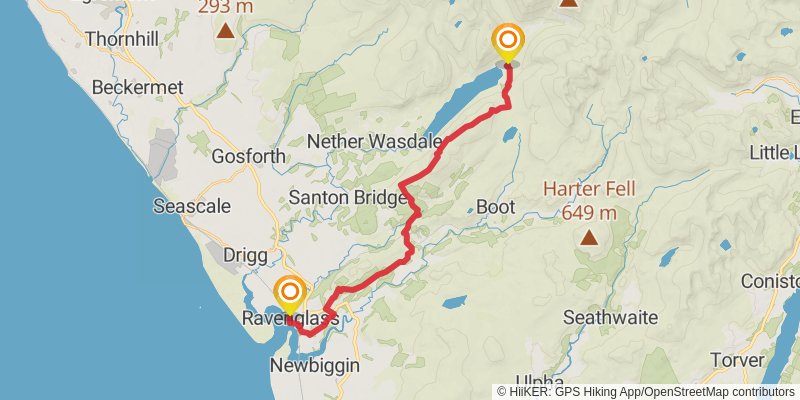Select the Nether Wasdale place label
Viewport: 800px width, 400px height.
[375, 141]
